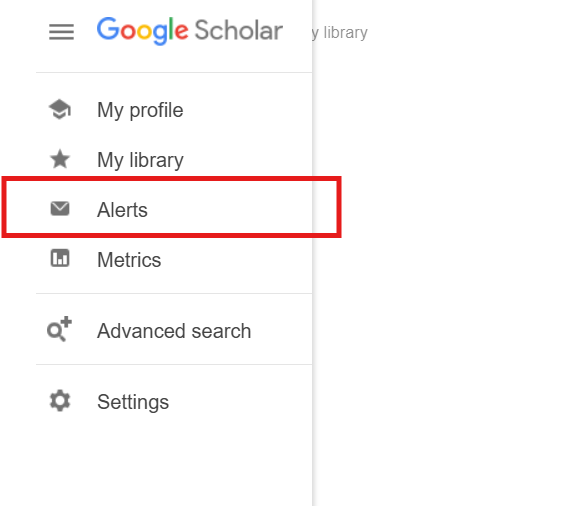This screenshot has width=574, height=506.
Task: Click the bar chart Metrics icon
Action: [x=60, y=258]
